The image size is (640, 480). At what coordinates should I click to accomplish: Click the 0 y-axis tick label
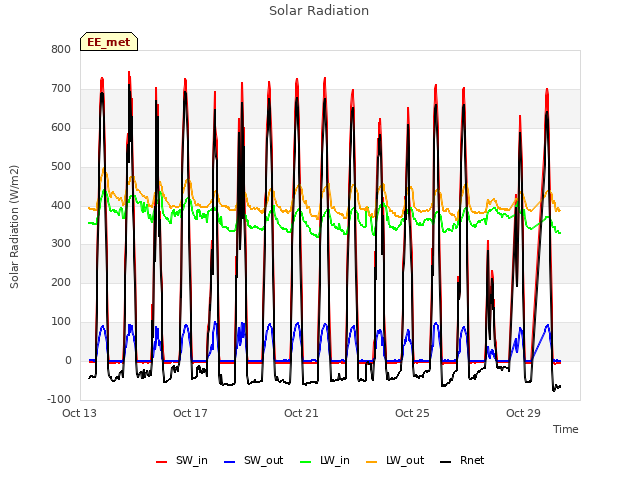click(68, 360)
